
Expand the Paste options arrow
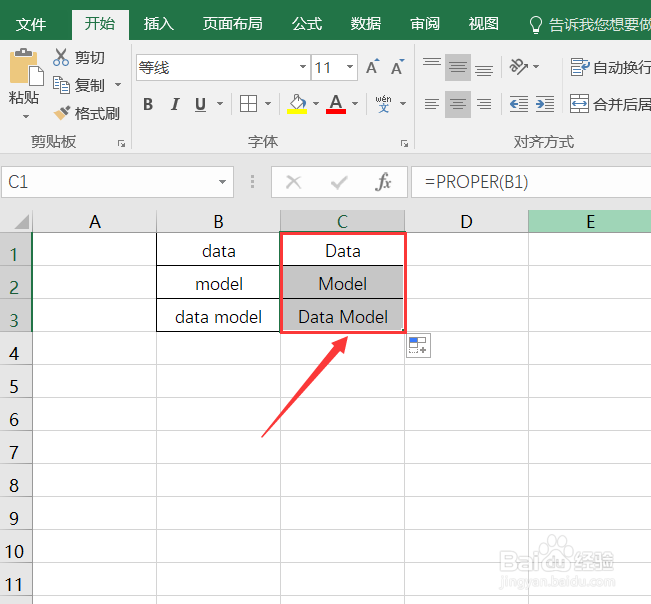(26, 116)
